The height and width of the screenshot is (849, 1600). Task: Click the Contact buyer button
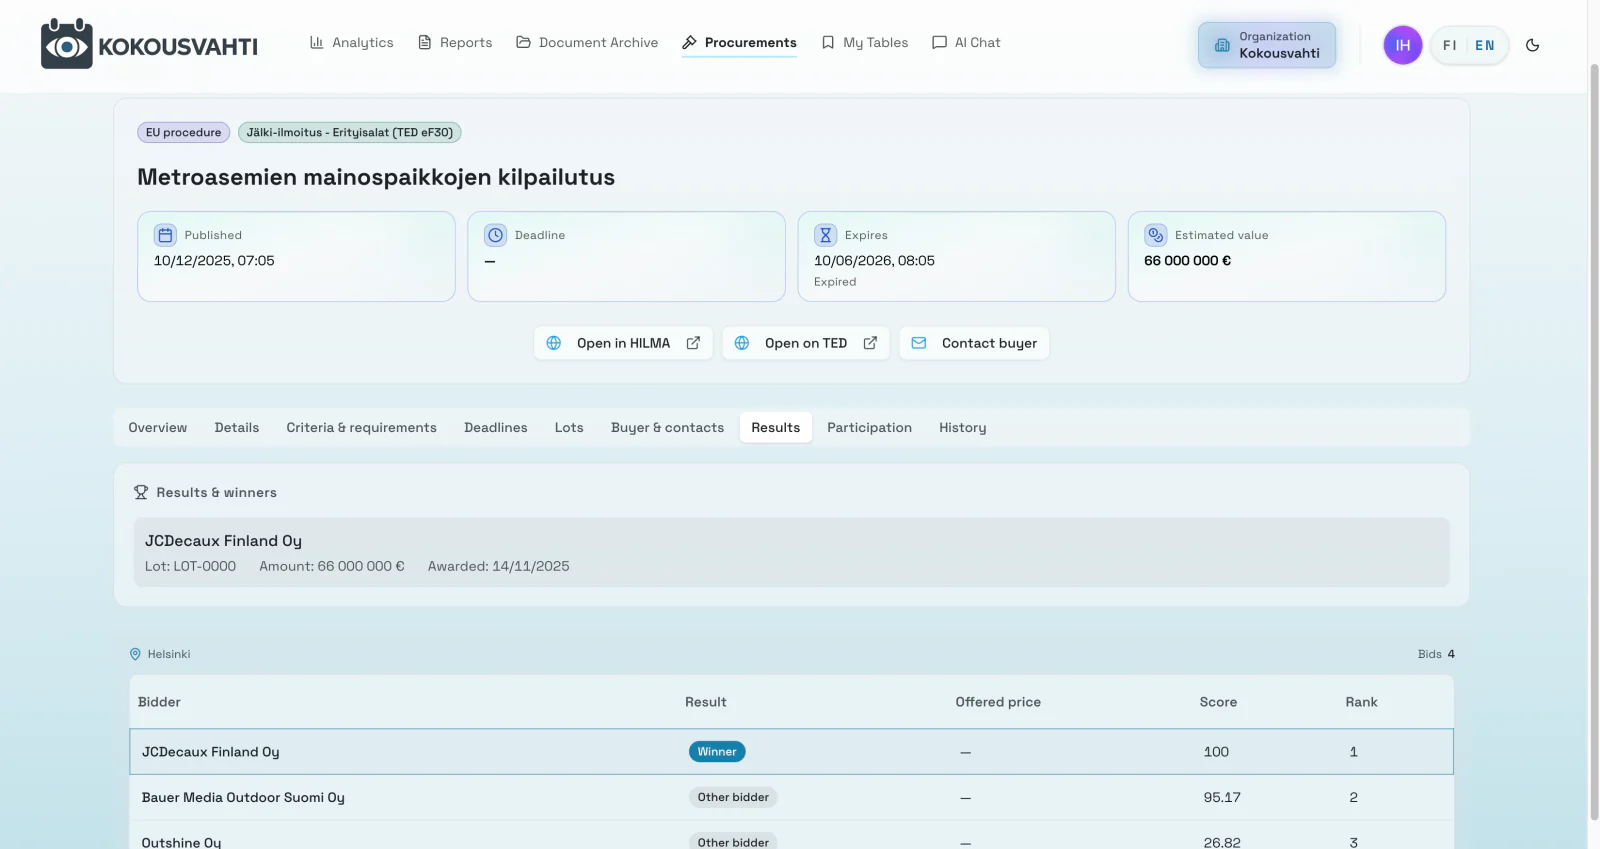[x=974, y=343]
